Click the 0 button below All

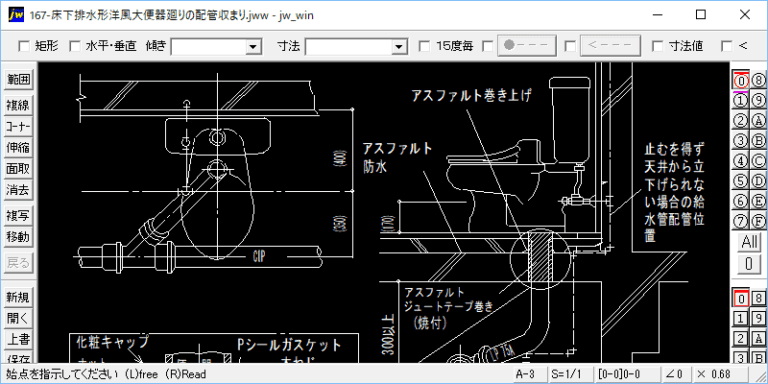[x=749, y=264]
